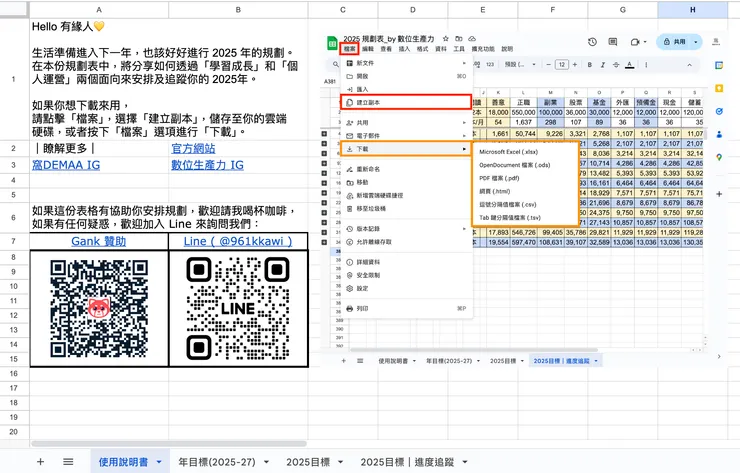
Task: Click PDF 檔案 (.pdf) in the embedded screenshot
Action: click(499, 178)
